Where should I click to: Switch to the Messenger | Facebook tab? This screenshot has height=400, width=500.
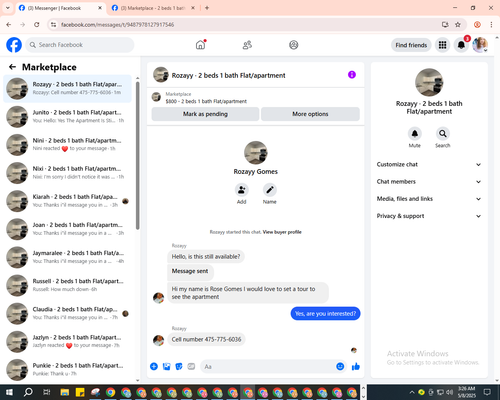pos(61,8)
